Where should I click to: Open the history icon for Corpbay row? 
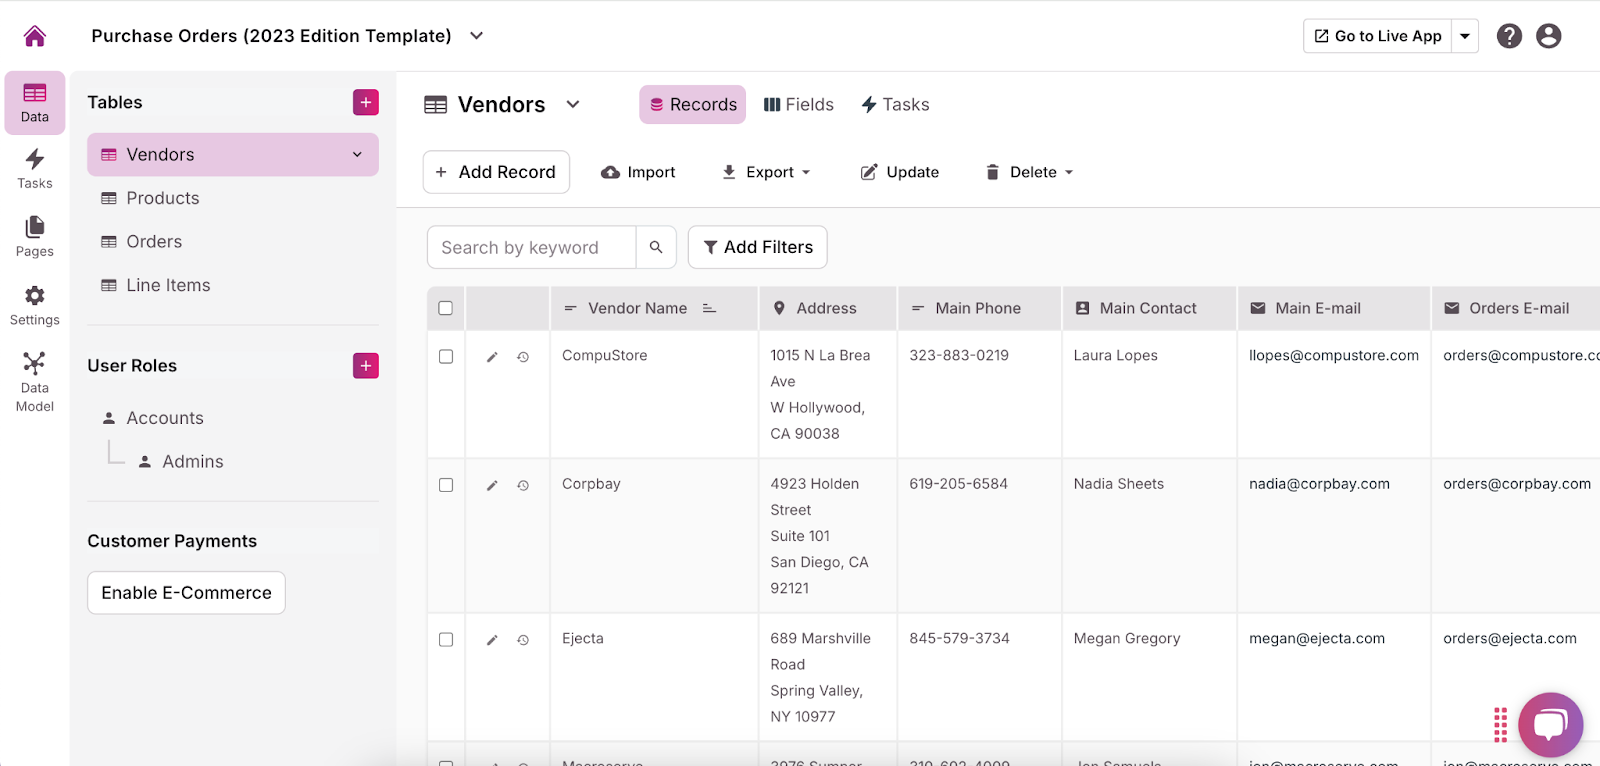point(523,486)
